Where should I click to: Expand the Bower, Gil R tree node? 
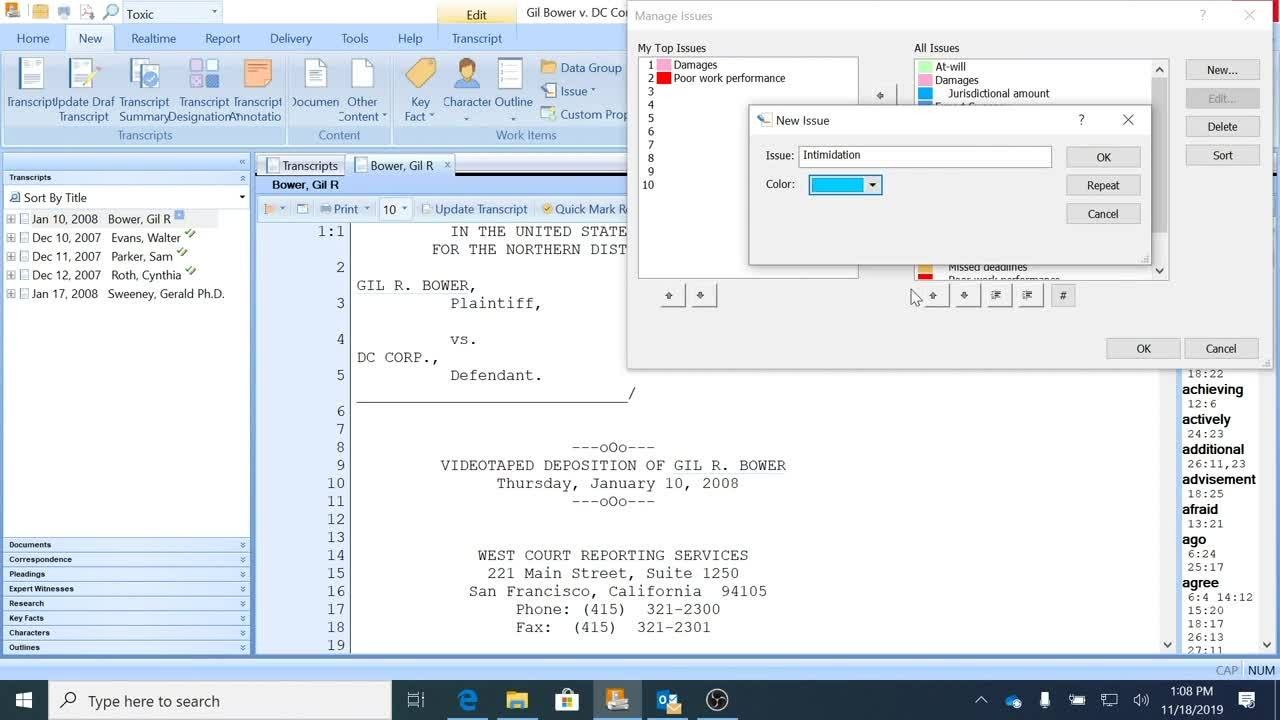click(x=11, y=219)
